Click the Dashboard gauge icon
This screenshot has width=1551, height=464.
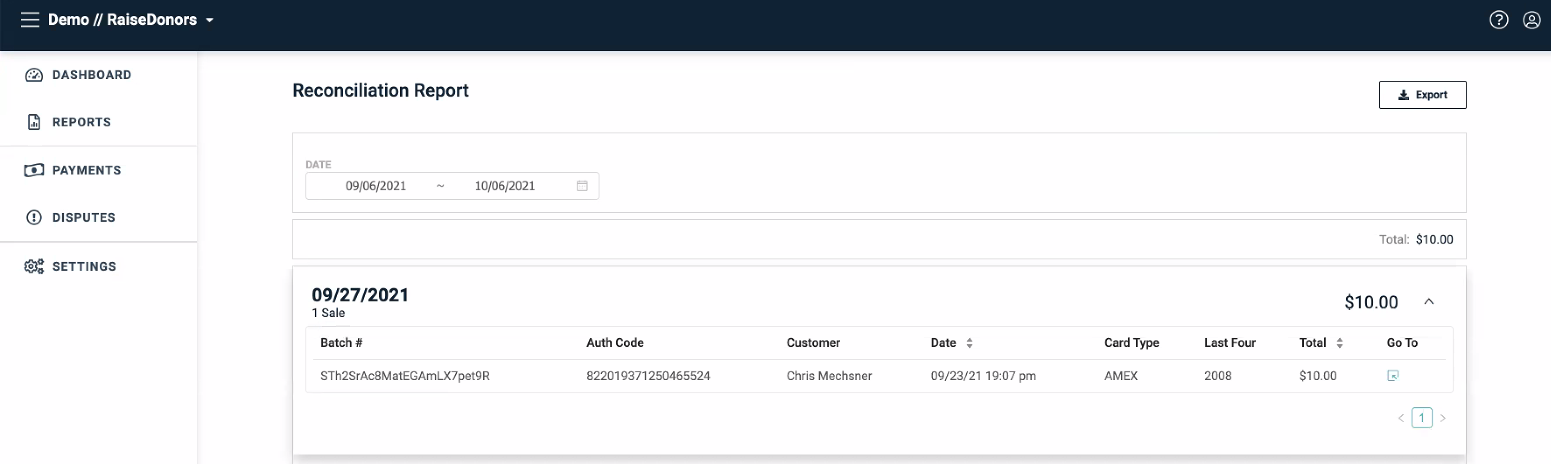pyautogui.click(x=34, y=75)
